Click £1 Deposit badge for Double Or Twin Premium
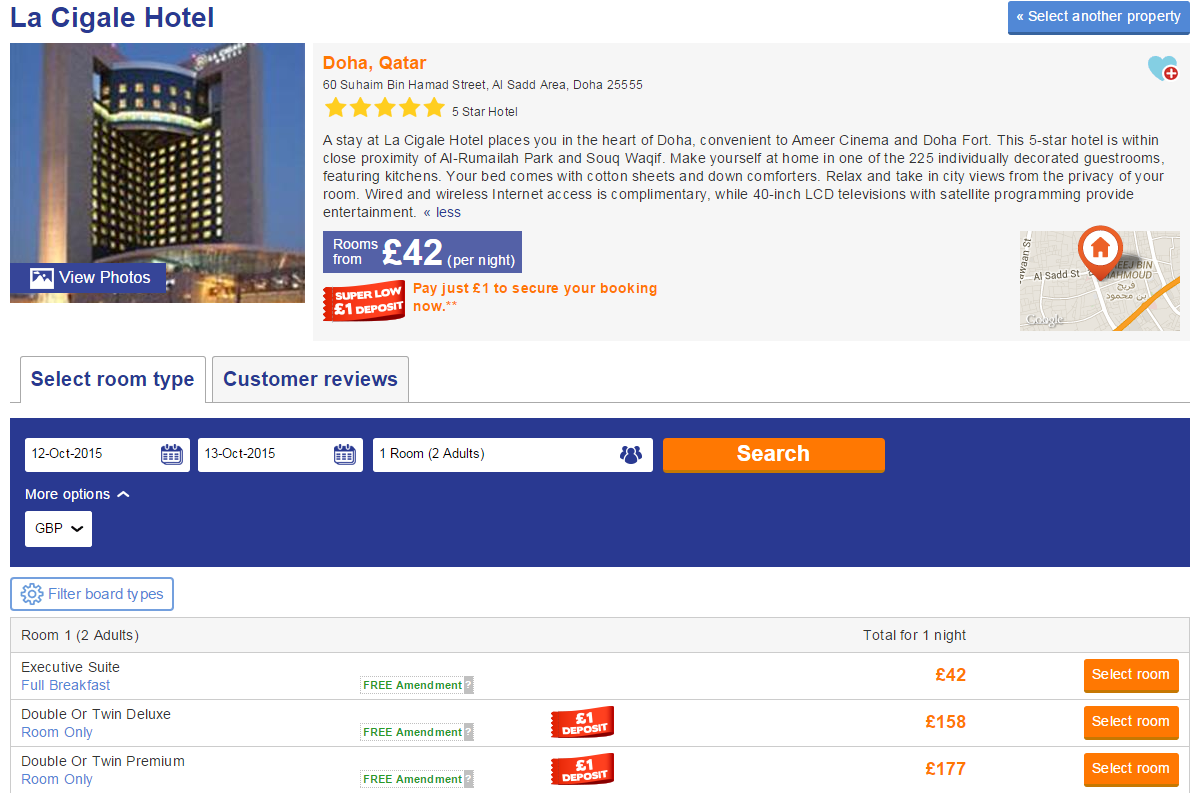 [x=582, y=769]
